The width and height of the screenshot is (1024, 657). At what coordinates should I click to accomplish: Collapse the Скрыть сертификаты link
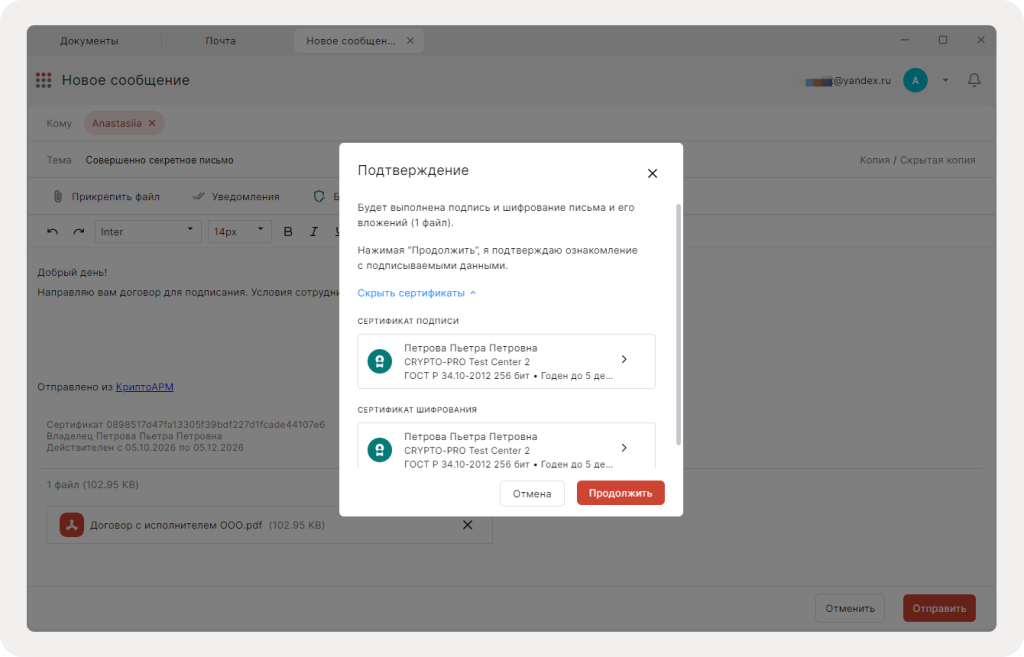[x=417, y=293]
